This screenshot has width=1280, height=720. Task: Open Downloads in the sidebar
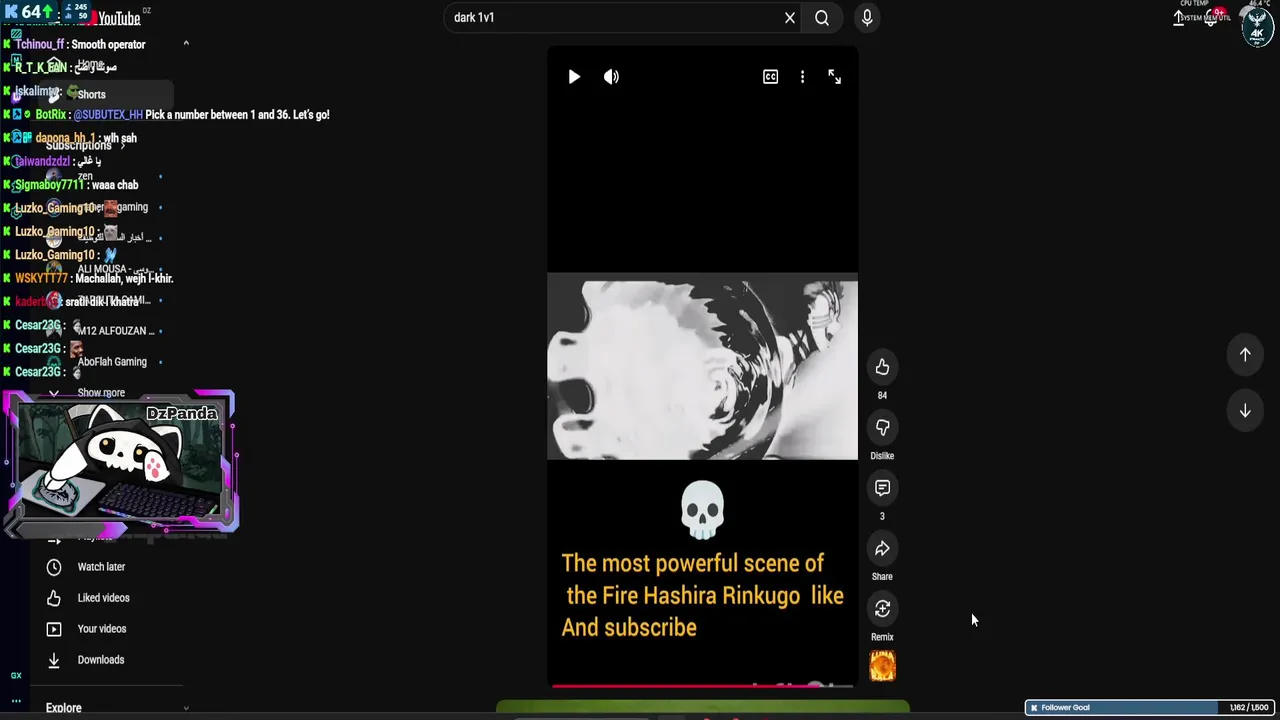pos(101,660)
